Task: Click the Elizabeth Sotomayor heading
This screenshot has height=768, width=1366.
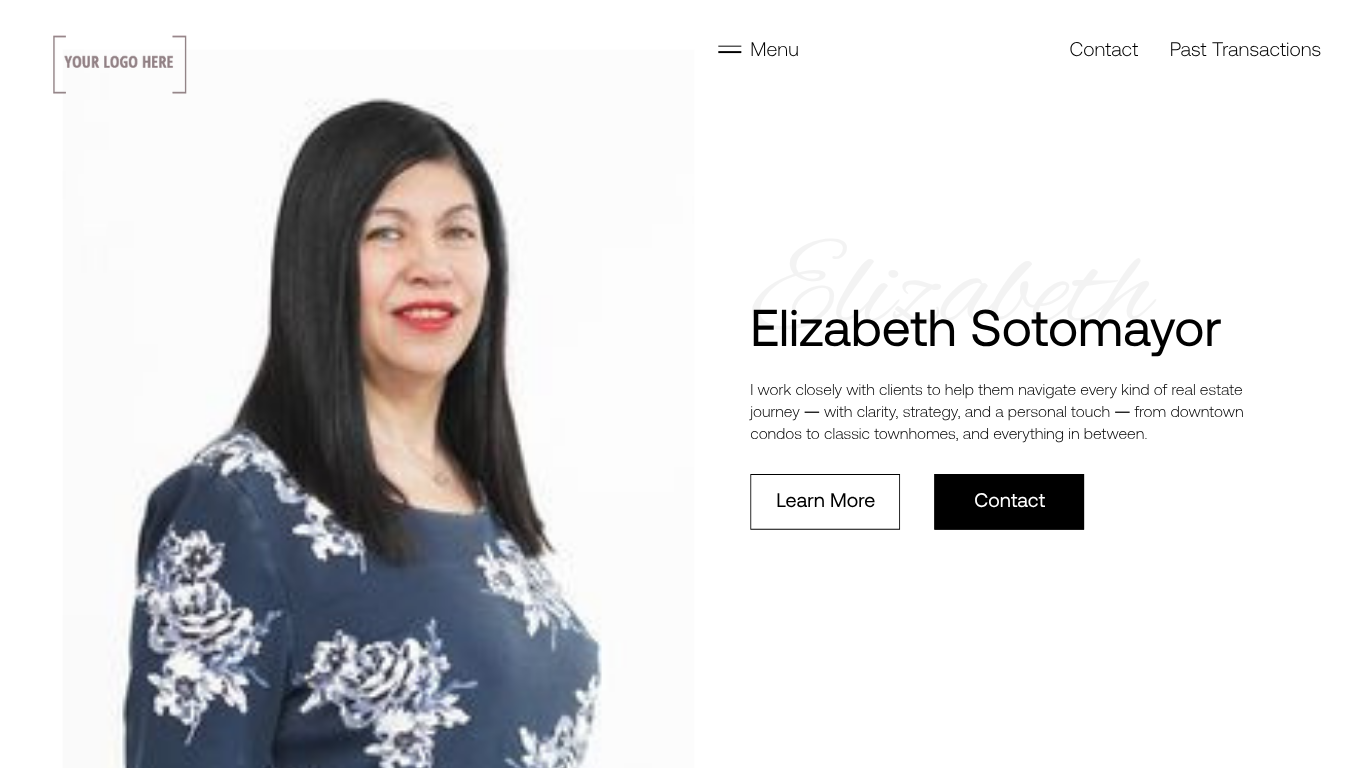Action: (985, 328)
